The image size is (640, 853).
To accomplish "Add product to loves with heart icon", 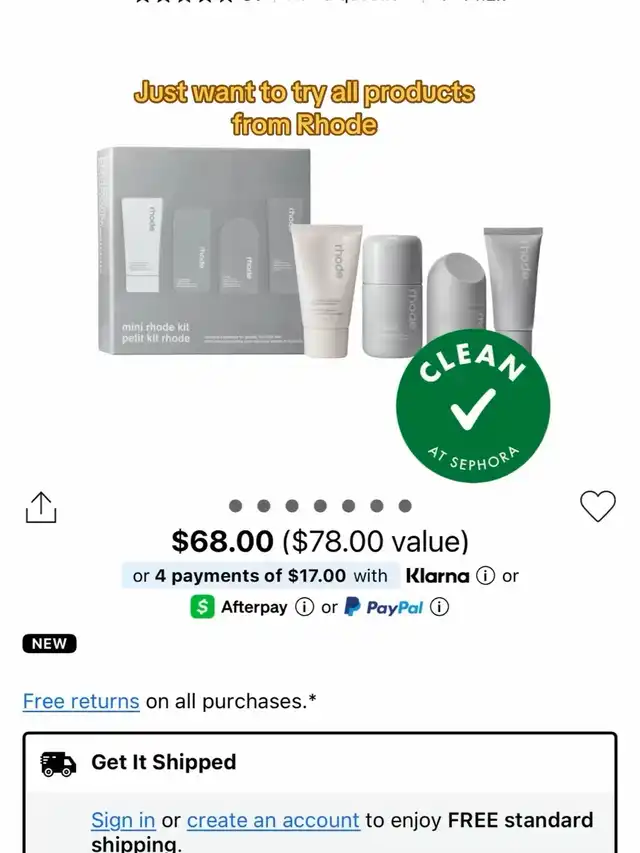I will [598, 506].
